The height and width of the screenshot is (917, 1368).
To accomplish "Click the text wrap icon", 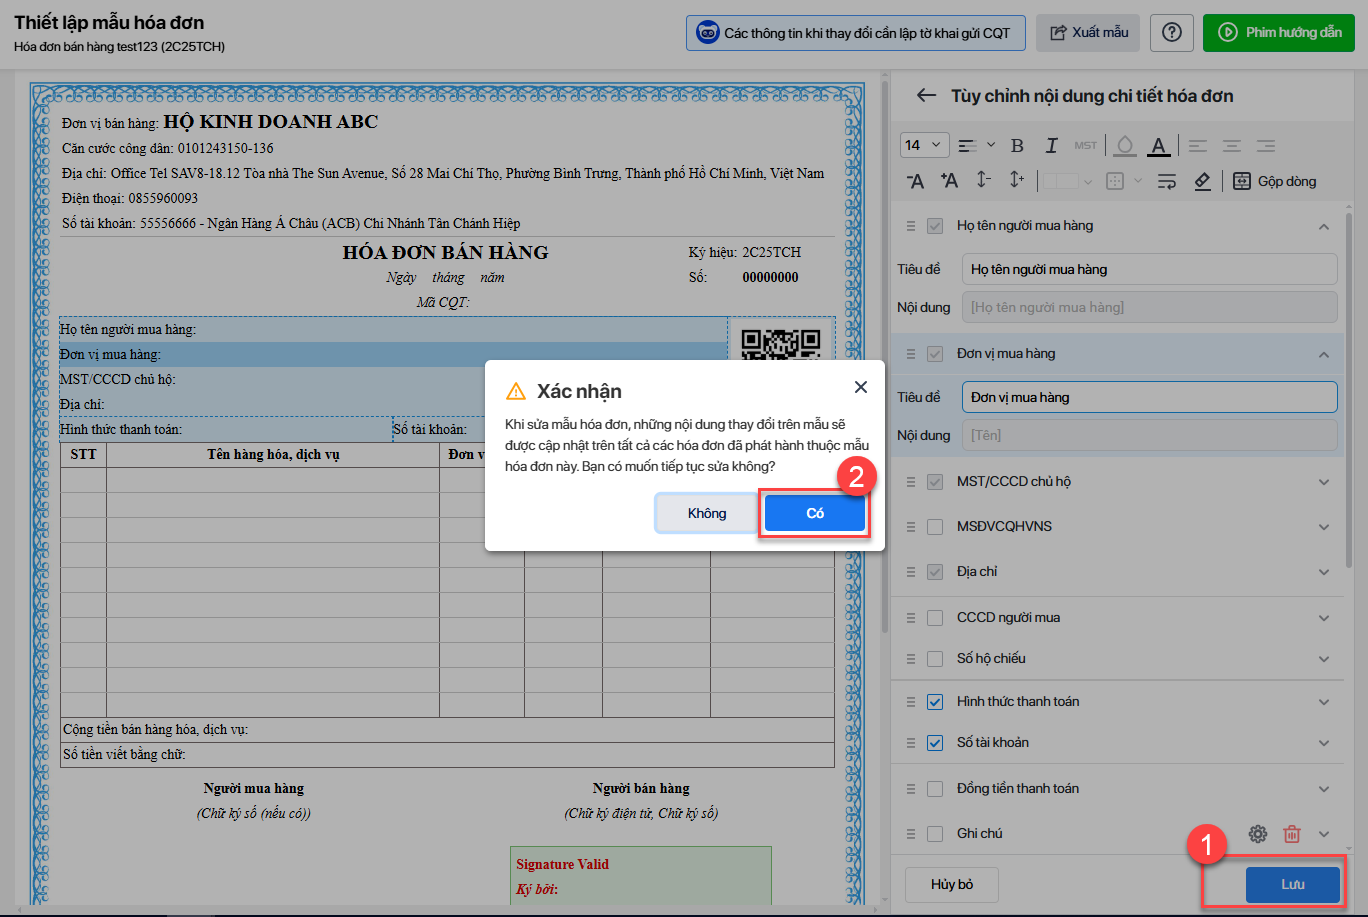I will (x=1166, y=181).
